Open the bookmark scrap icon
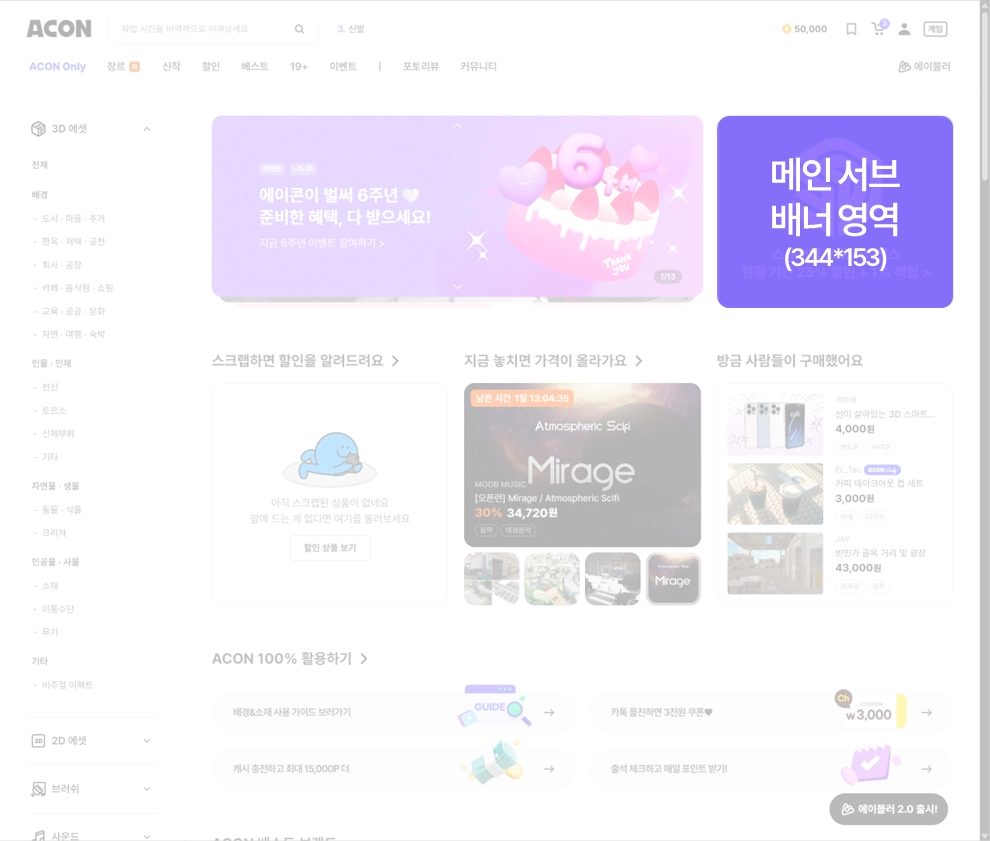The height and width of the screenshot is (841, 990). [851, 29]
